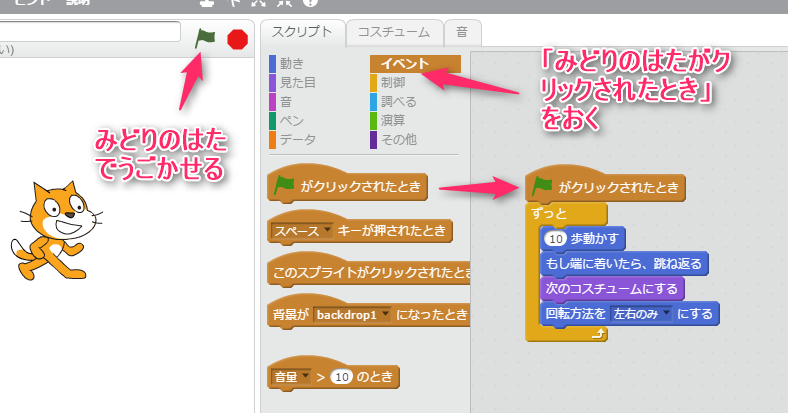This screenshot has width=788, height=413.
Task: Select the その他 block category
Action: [399, 140]
